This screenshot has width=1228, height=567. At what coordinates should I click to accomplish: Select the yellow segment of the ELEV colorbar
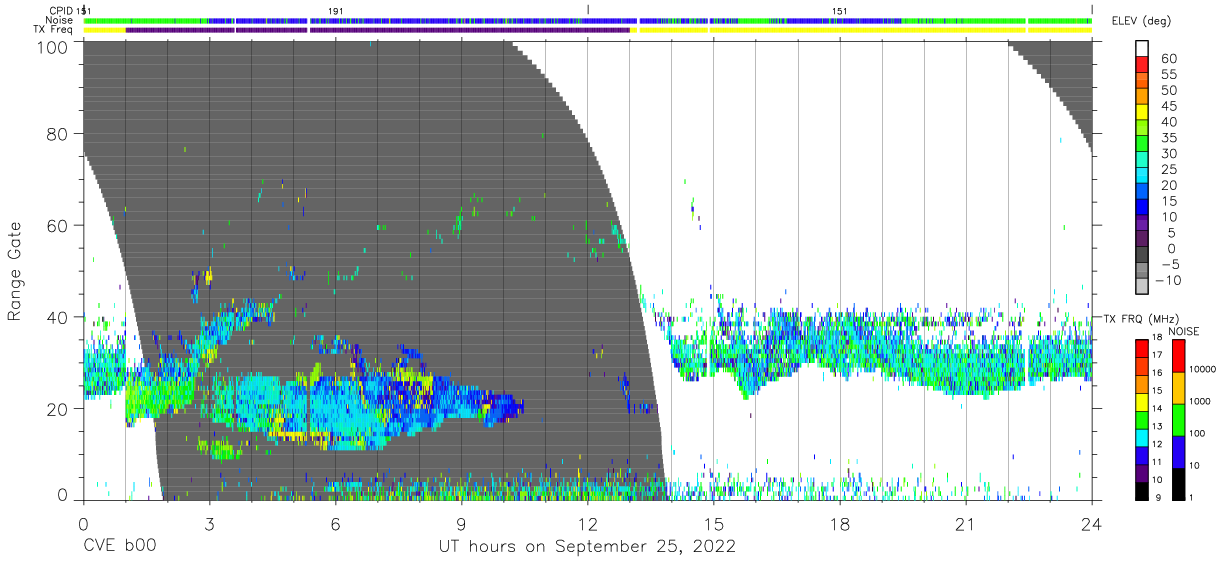coord(1141,112)
